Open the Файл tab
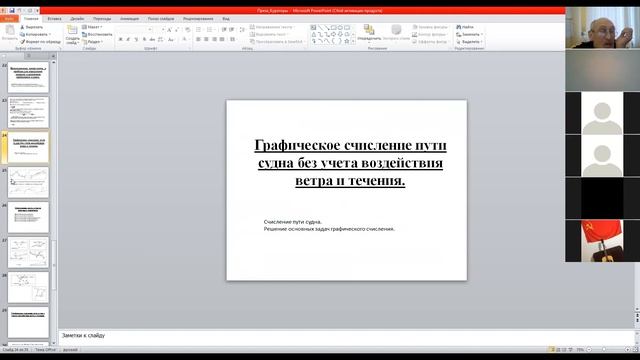 pos(9,19)
